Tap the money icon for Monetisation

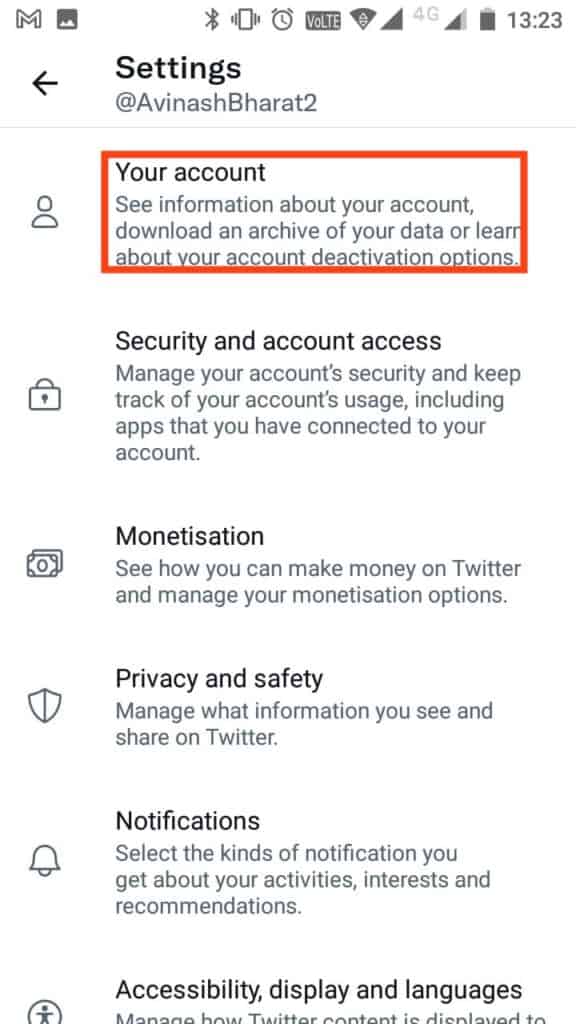pos(45,564)
